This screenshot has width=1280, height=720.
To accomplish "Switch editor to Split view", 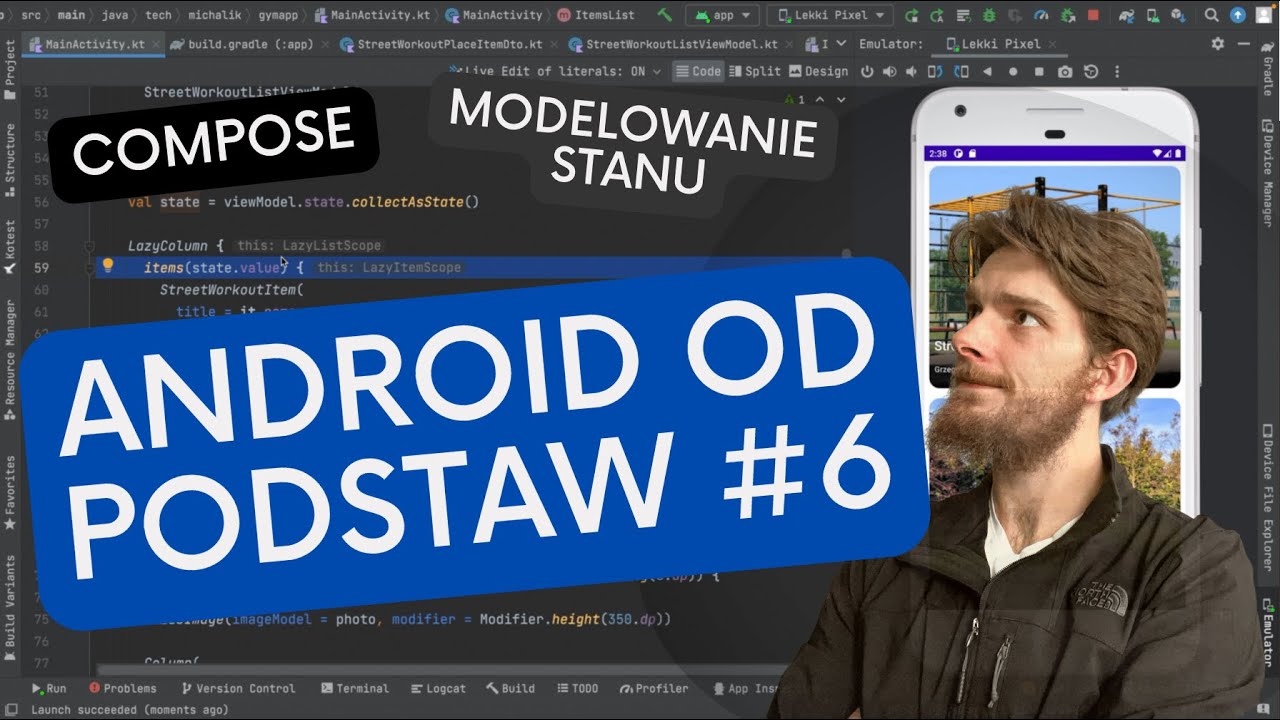I will coord(755,72).
